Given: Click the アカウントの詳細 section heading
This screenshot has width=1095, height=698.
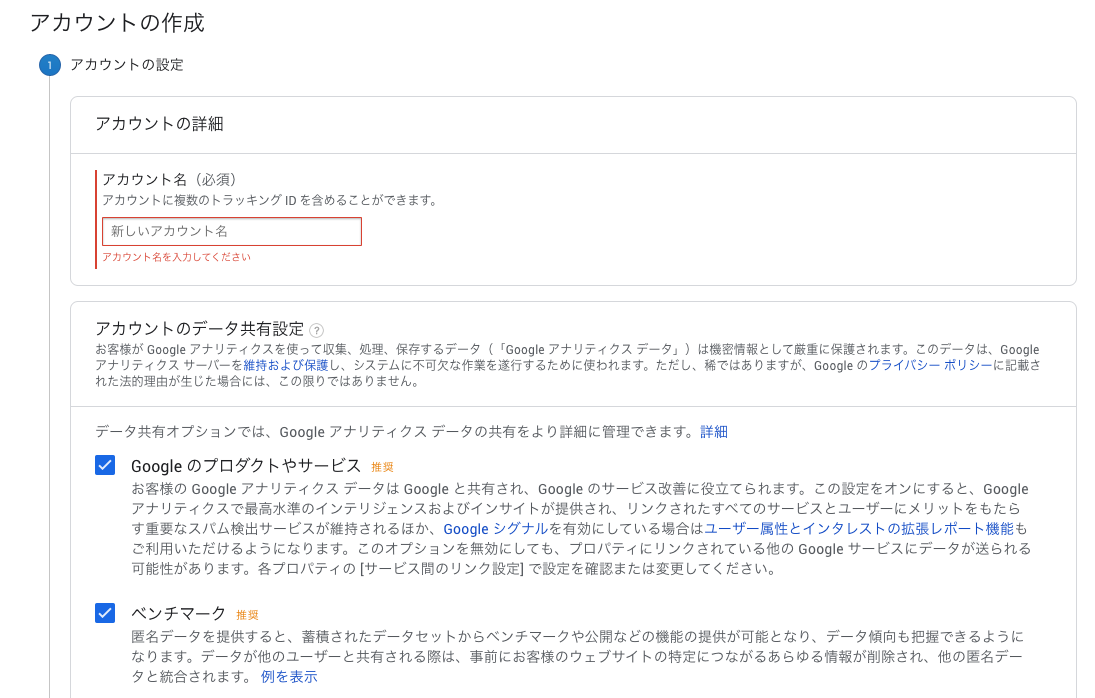Looking at the screenshot, I should click(x=159, y=124).
